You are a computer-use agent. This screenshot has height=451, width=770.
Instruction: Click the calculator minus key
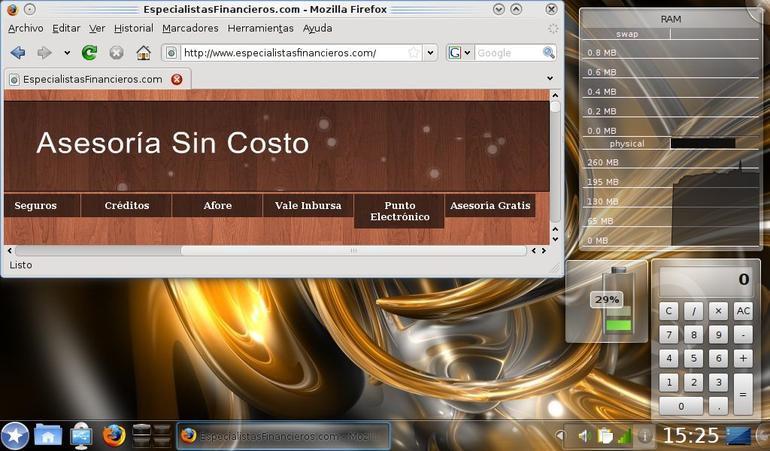[743, 335]
